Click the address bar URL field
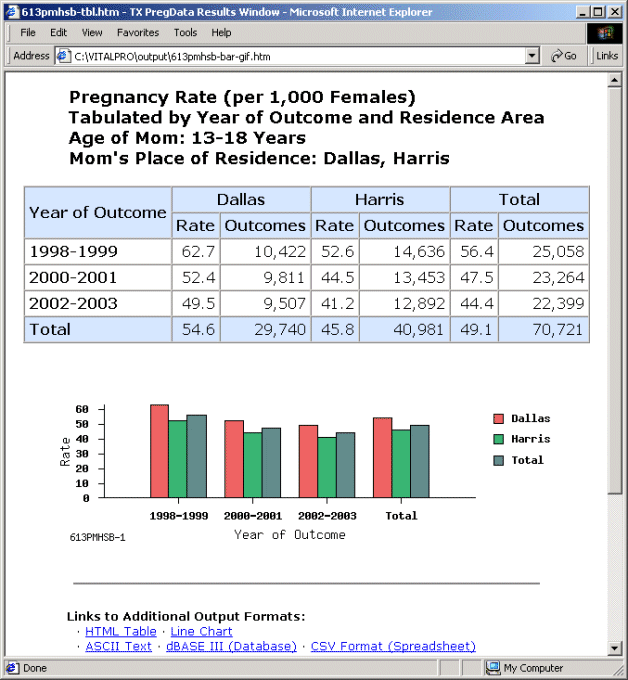 tap(297, 56)
